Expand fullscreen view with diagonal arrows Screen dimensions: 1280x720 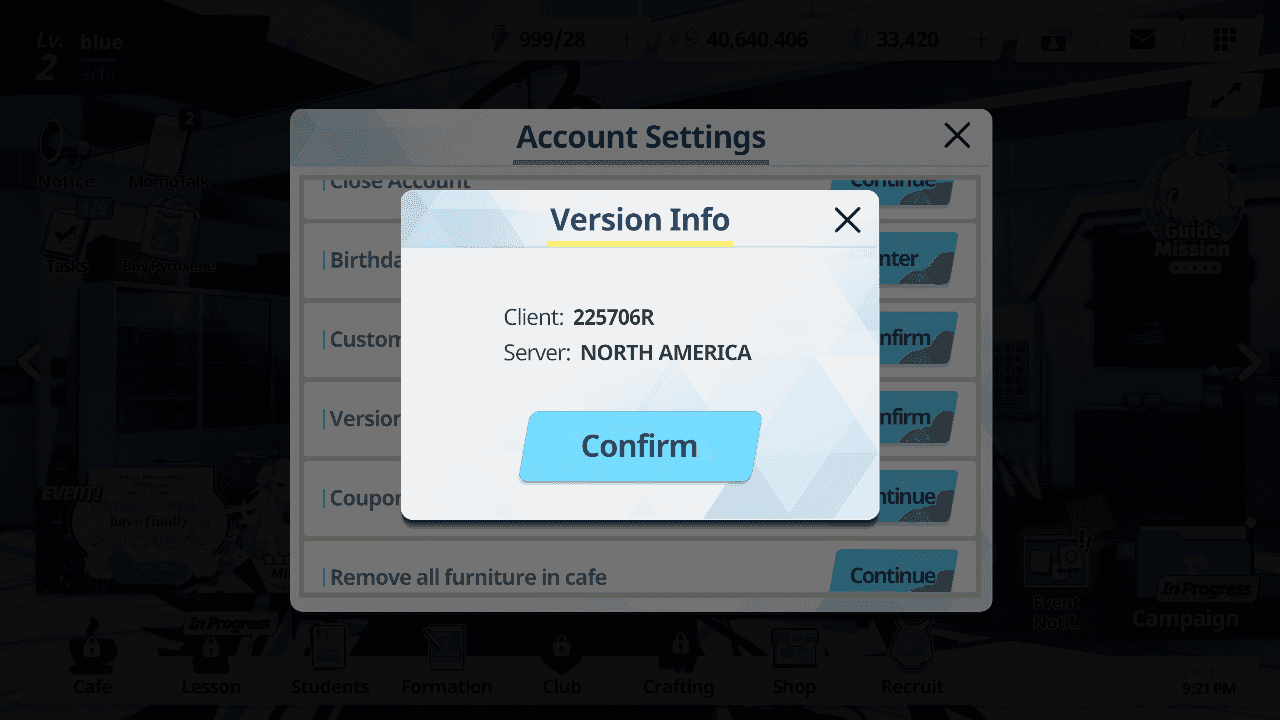tap(1224, 96)
